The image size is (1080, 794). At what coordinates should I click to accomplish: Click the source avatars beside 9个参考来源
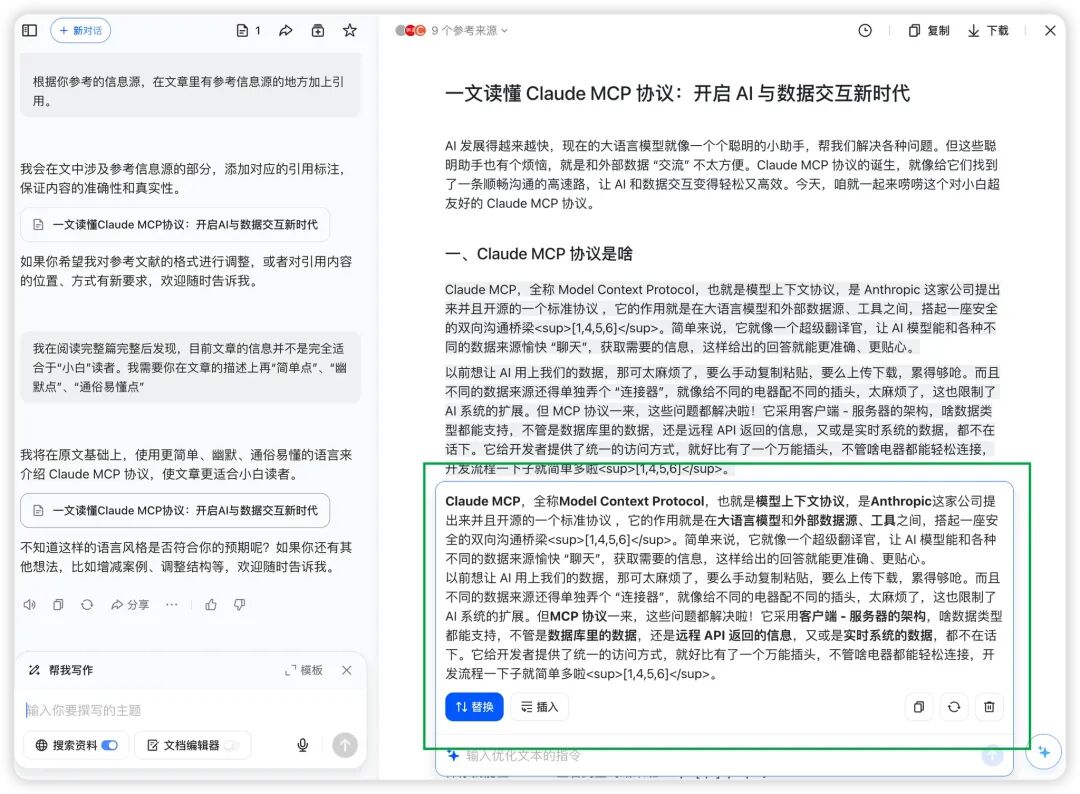tap(411, 30)
